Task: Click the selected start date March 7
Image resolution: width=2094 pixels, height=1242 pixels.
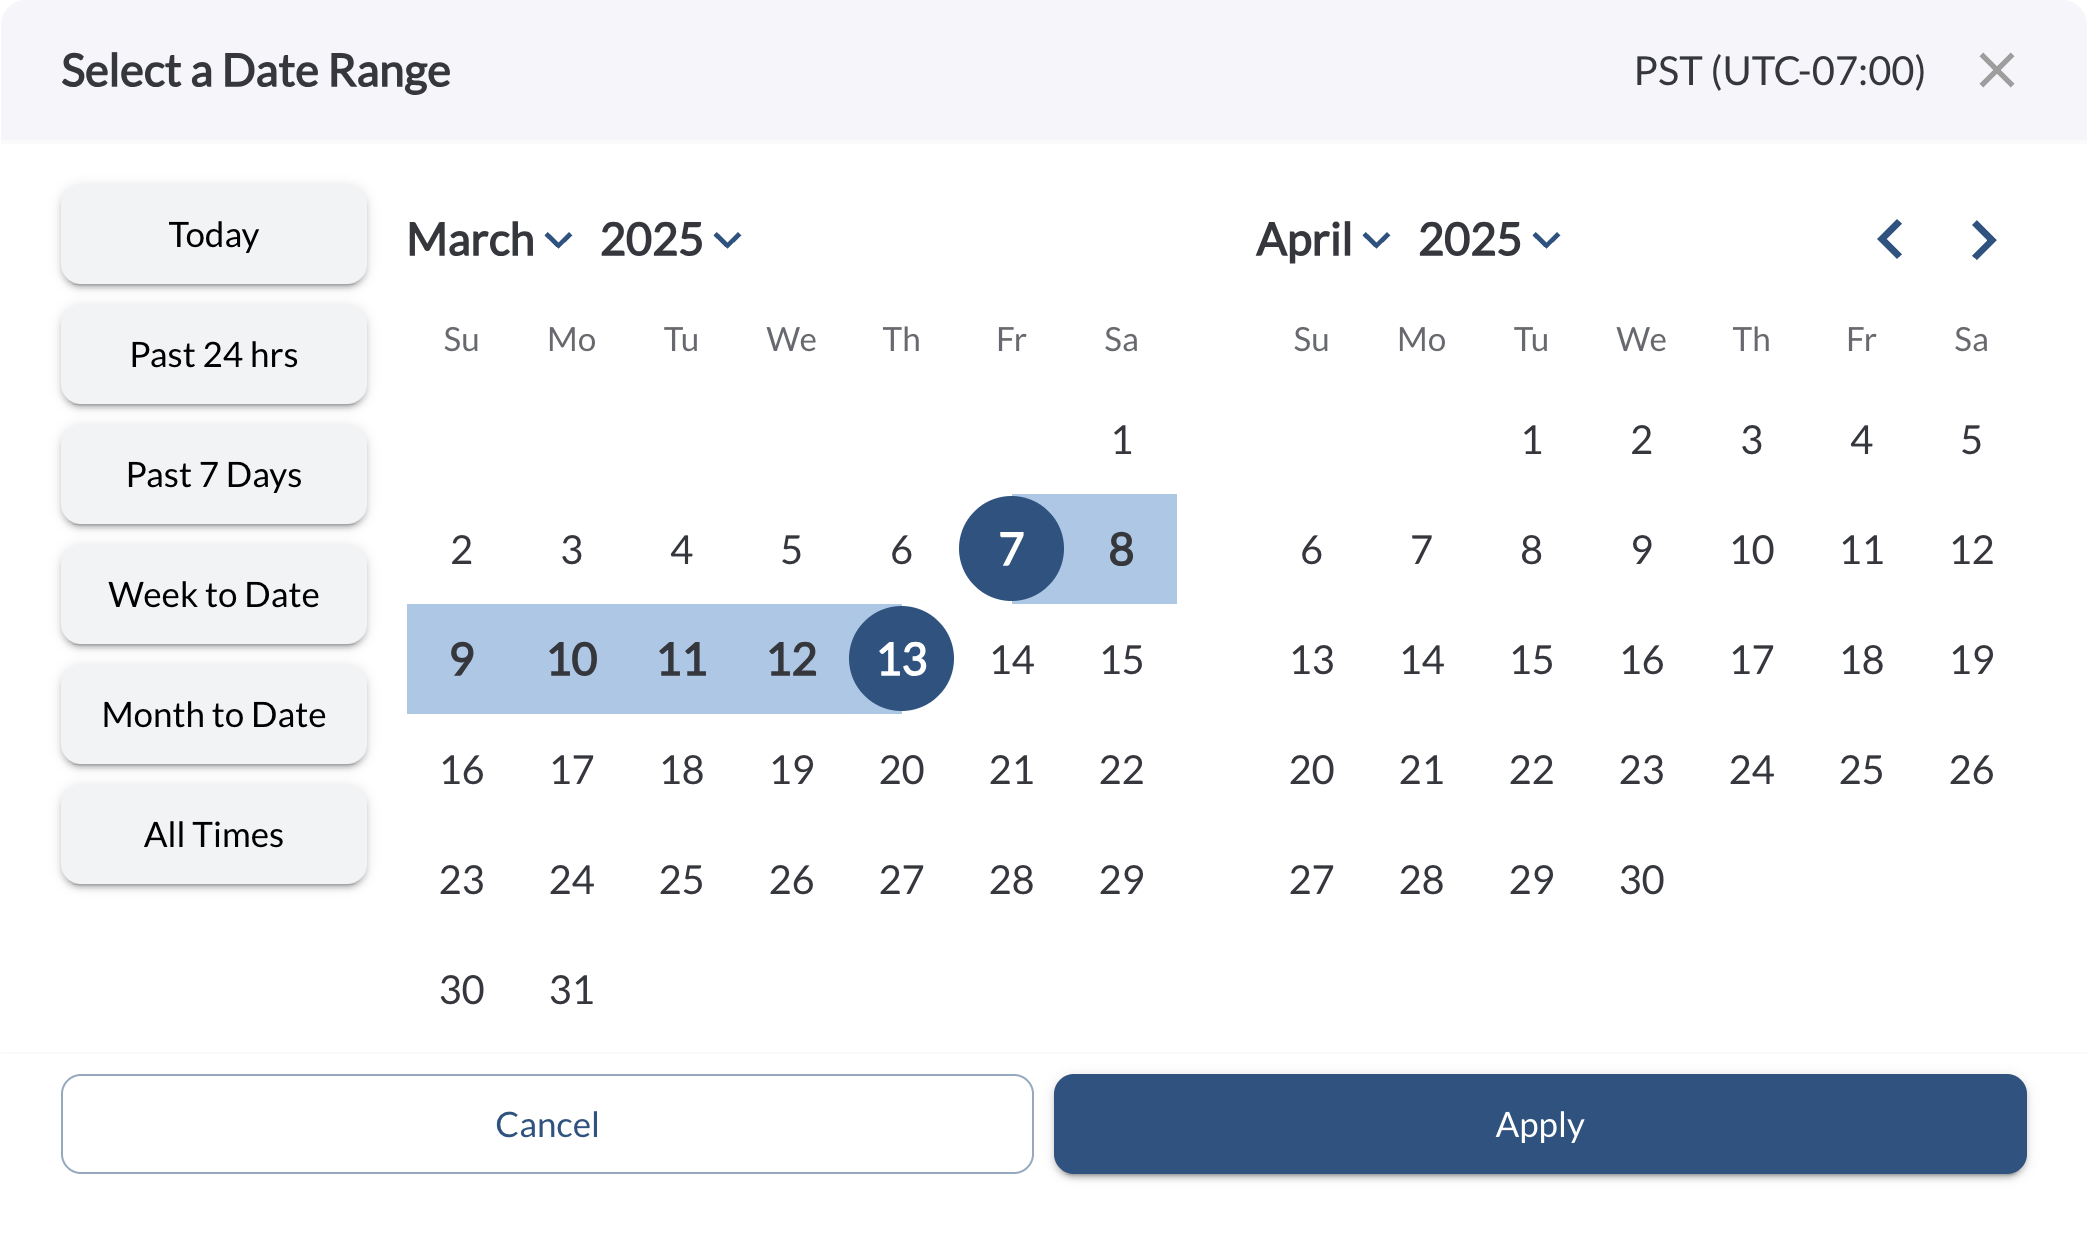Action: click(x=1011, y=549)
